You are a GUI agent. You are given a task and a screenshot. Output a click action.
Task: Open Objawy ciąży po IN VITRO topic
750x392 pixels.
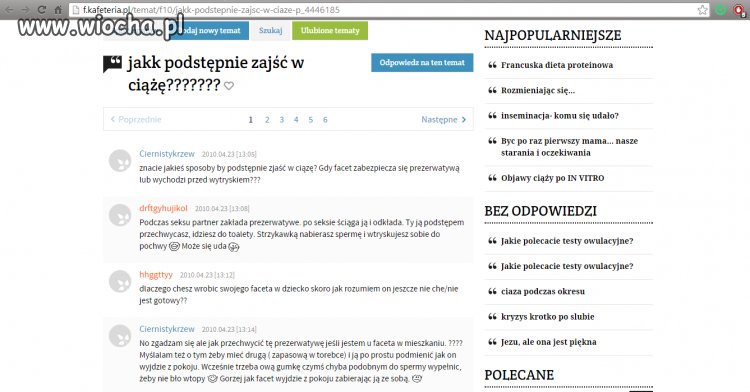(x=552, y=178)
